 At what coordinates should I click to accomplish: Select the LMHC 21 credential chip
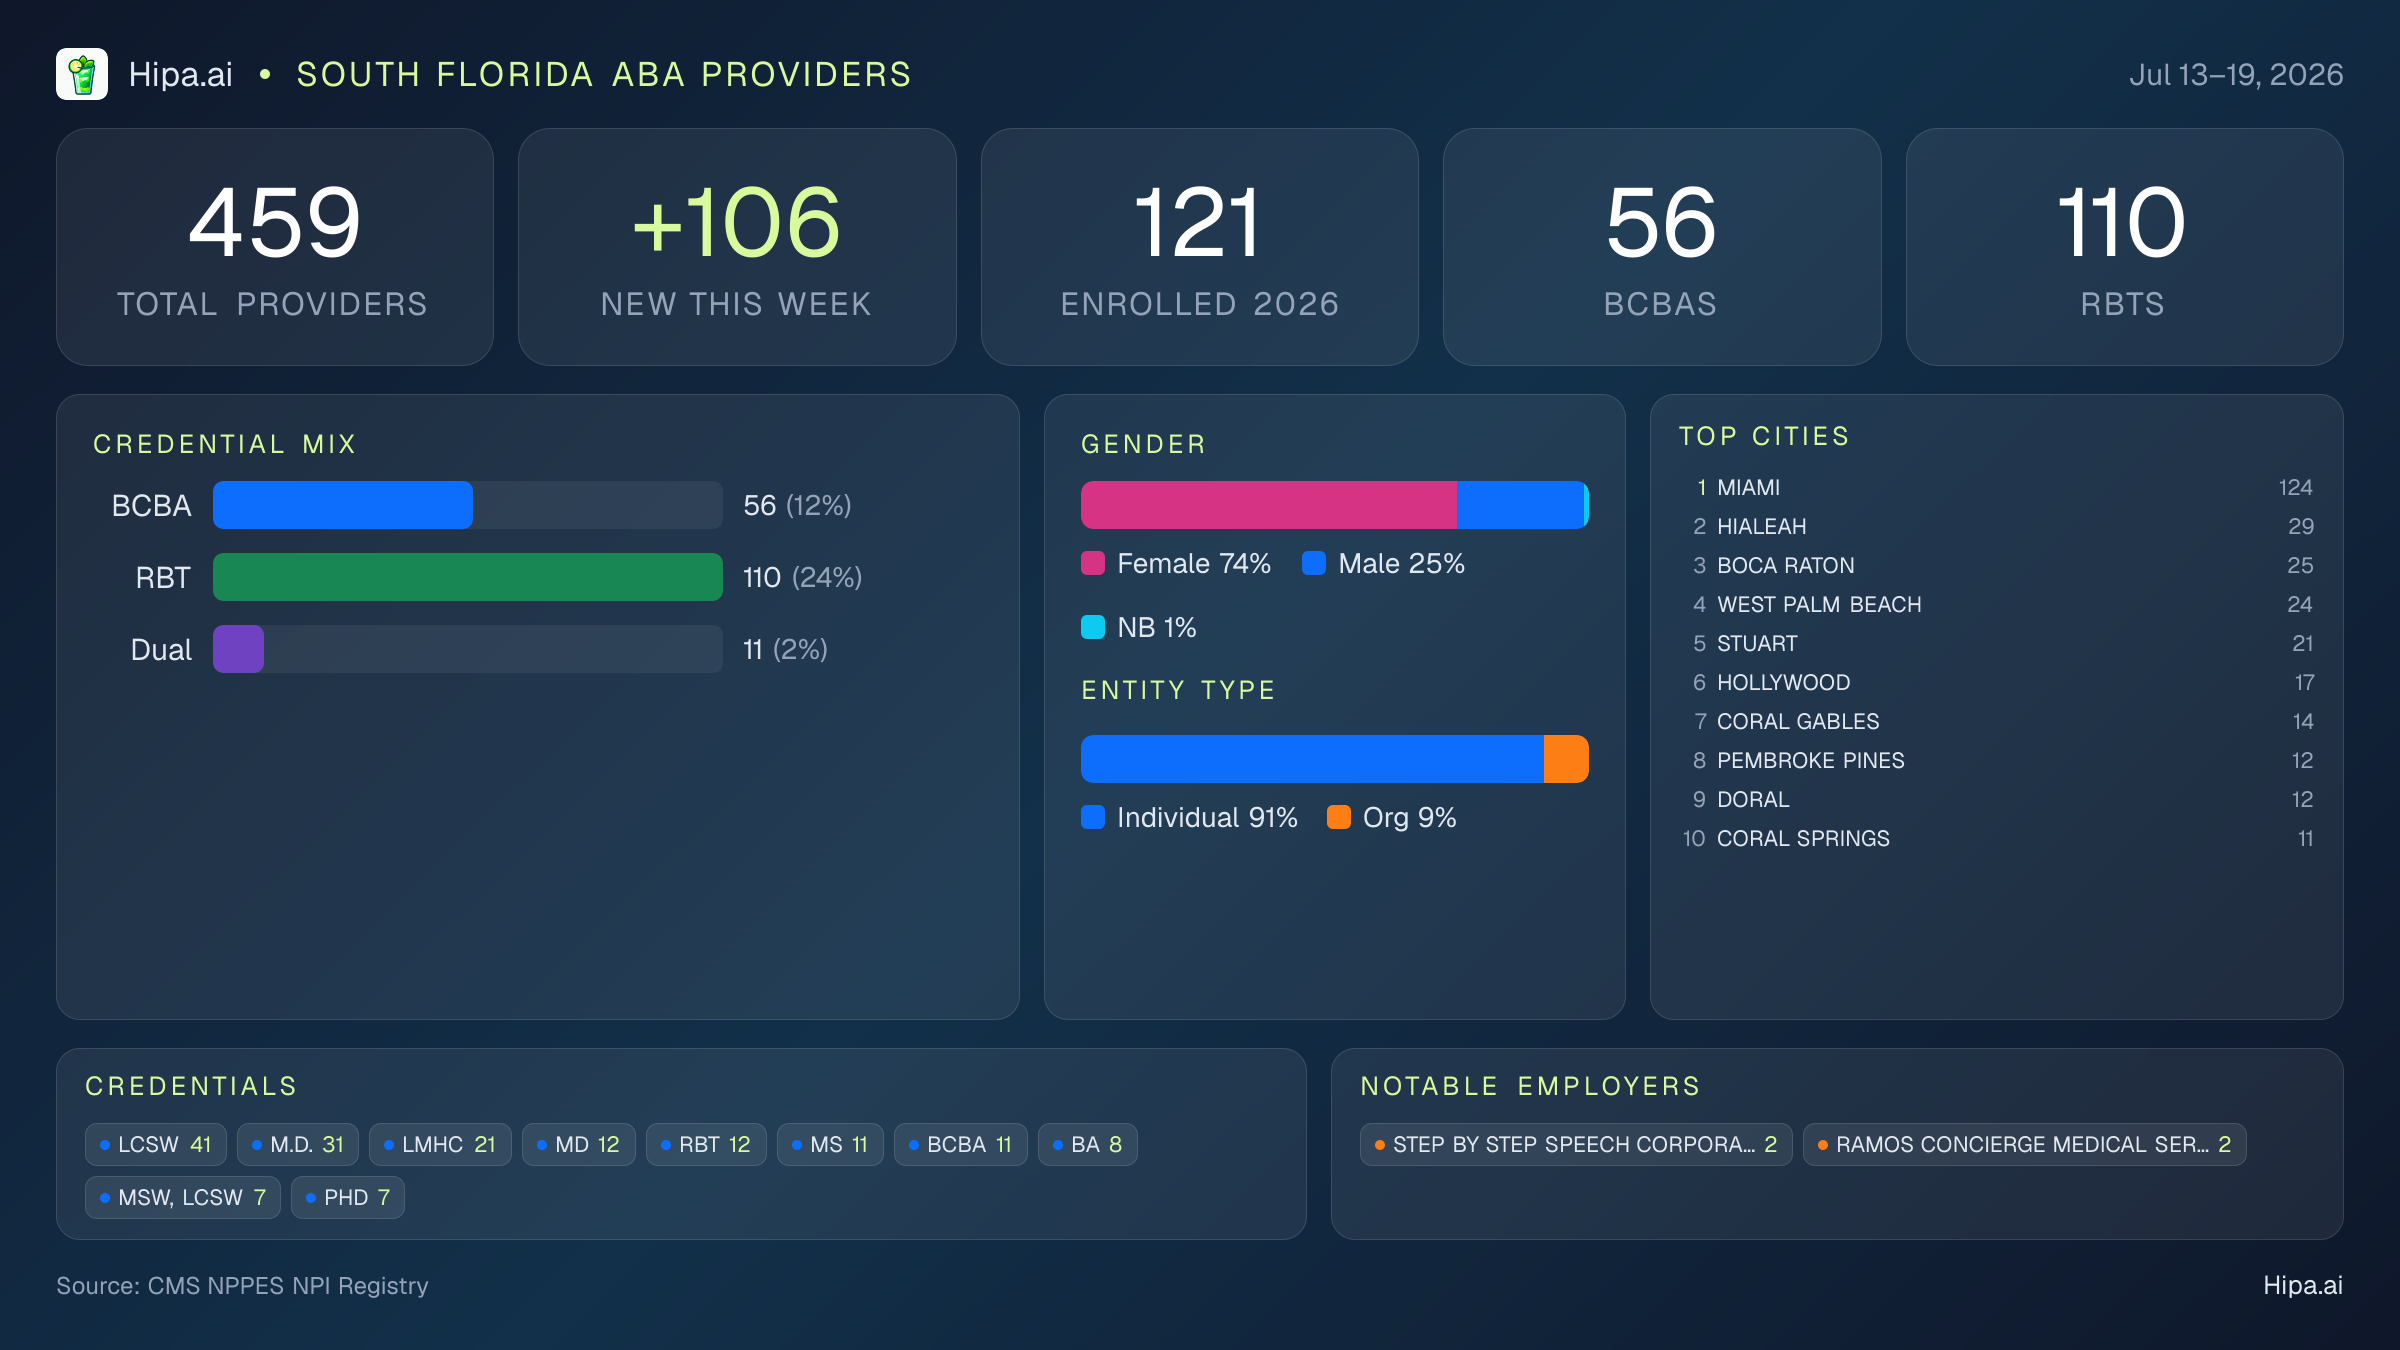[x=440, y=1144]
